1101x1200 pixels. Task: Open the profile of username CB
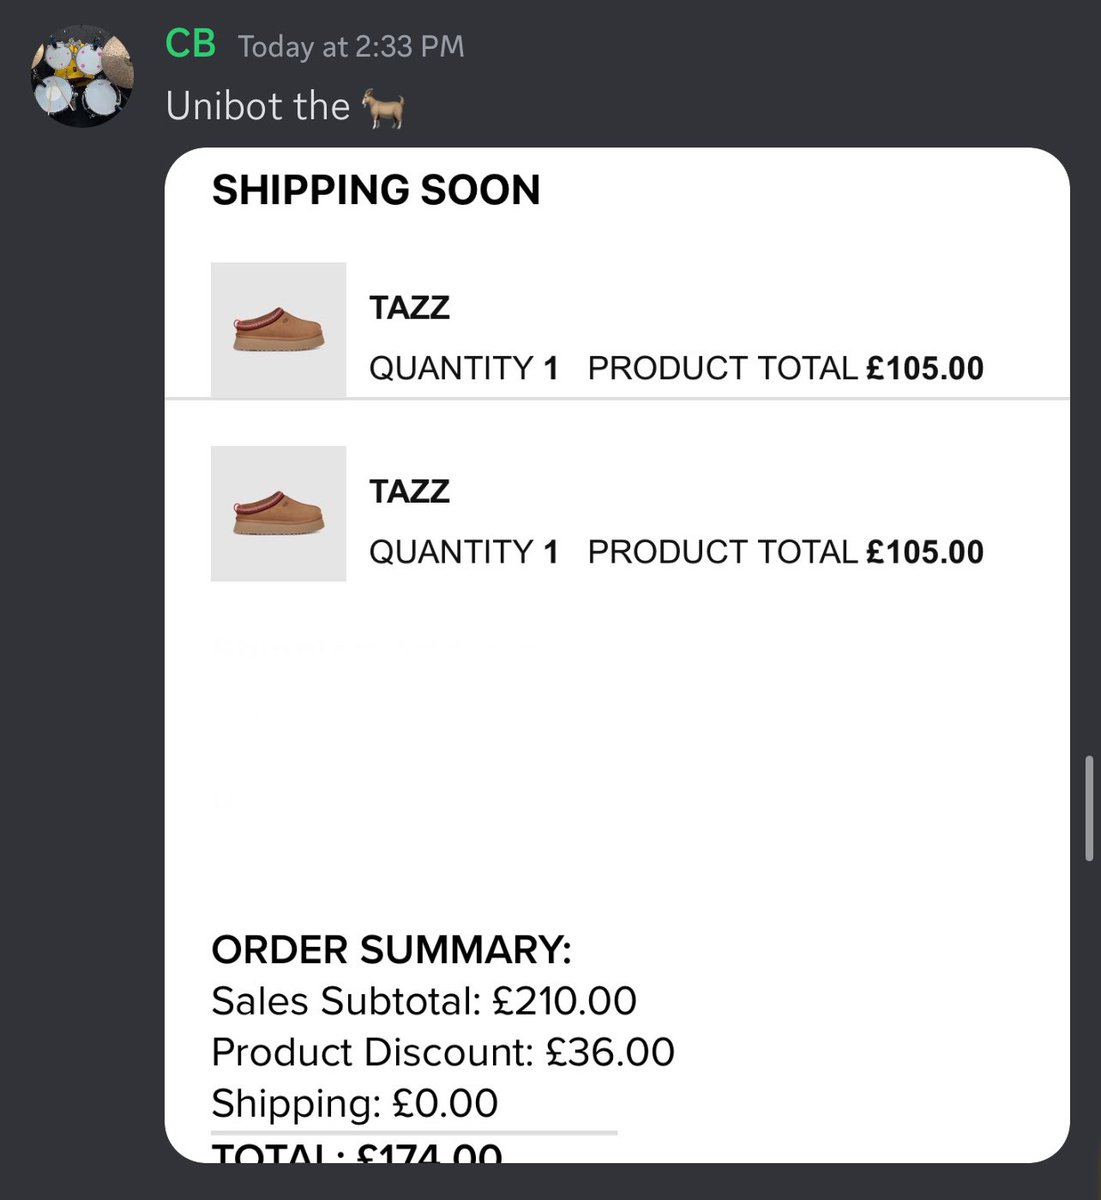(x=190, y=44)
